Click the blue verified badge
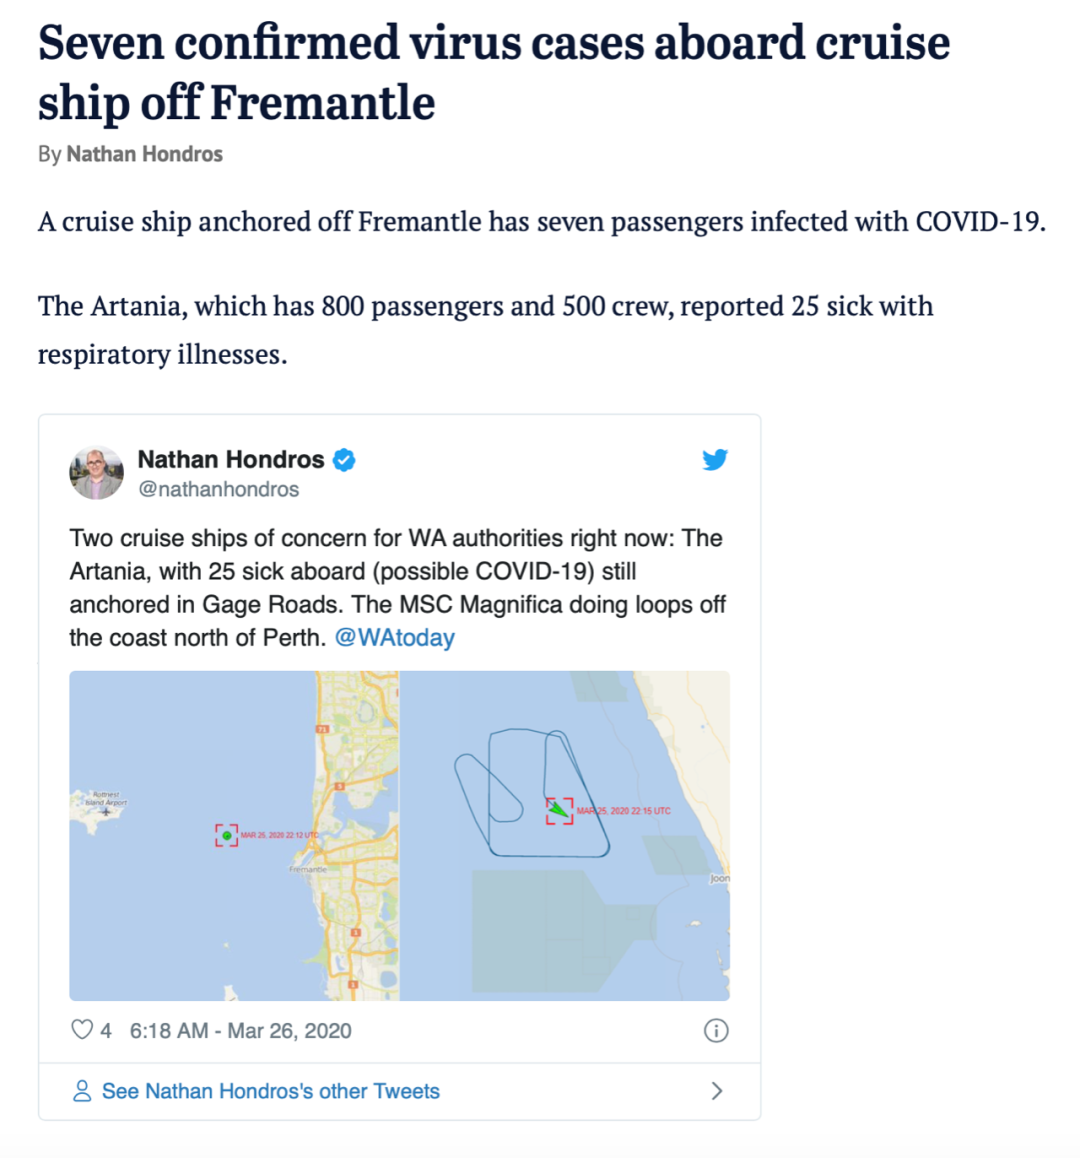 click(x=344, y=459)
